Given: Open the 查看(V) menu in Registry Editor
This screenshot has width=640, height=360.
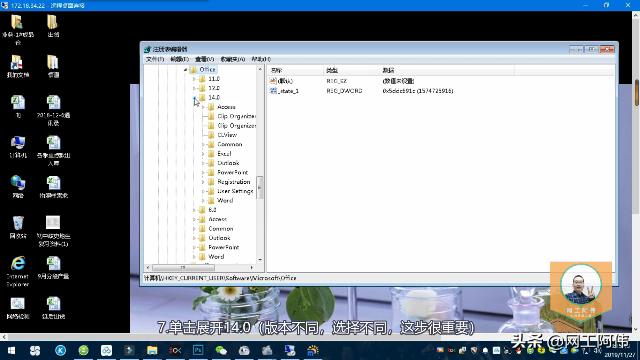Looking at the screenshot, I should (x=204, y=59).
